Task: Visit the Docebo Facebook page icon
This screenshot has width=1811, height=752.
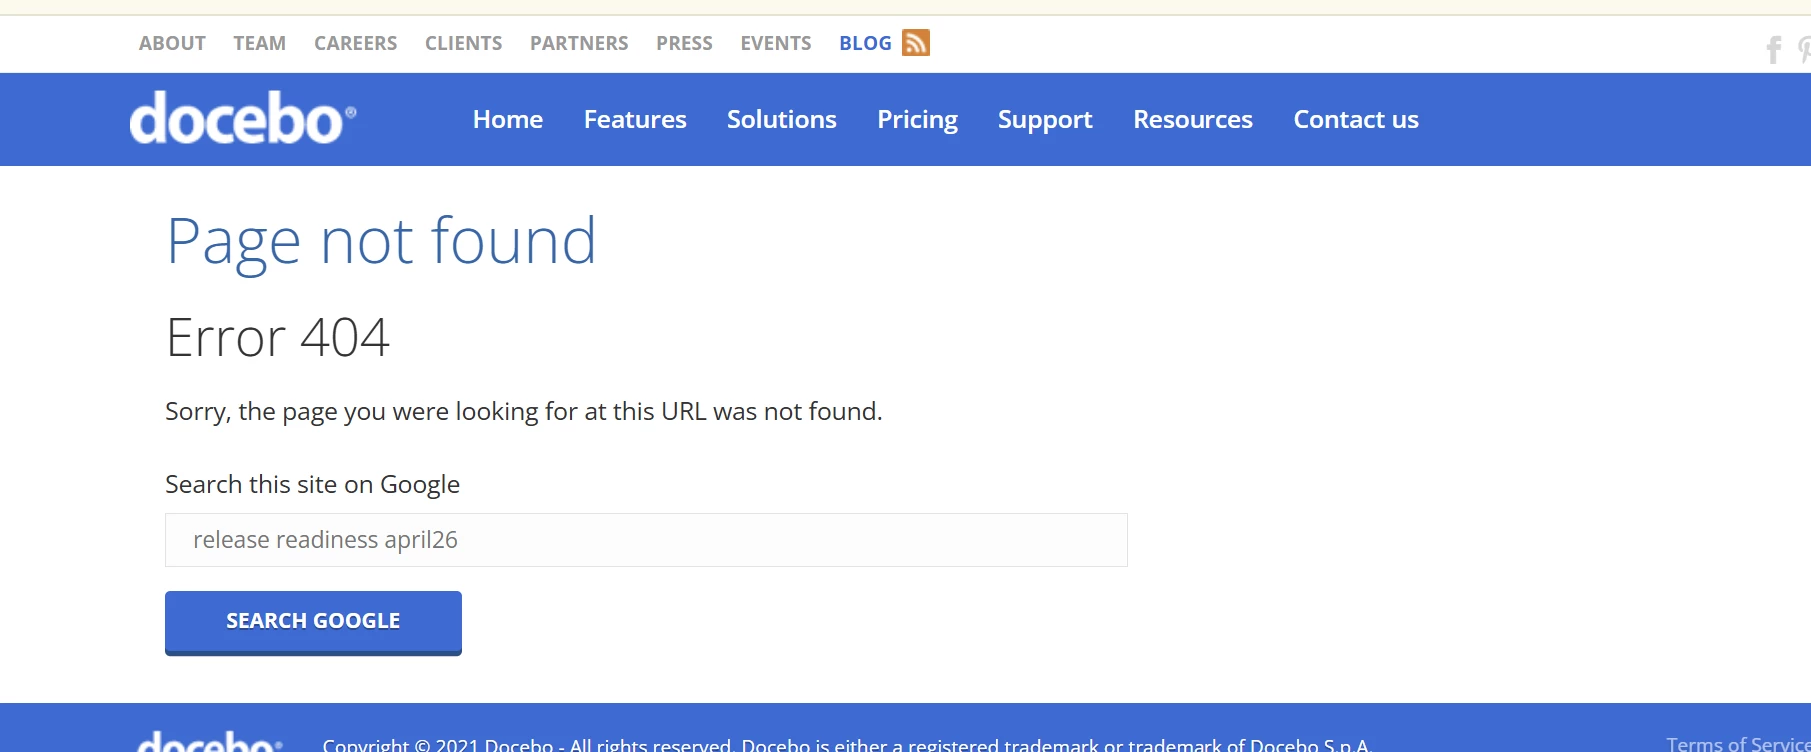Action: [1774, 49]
